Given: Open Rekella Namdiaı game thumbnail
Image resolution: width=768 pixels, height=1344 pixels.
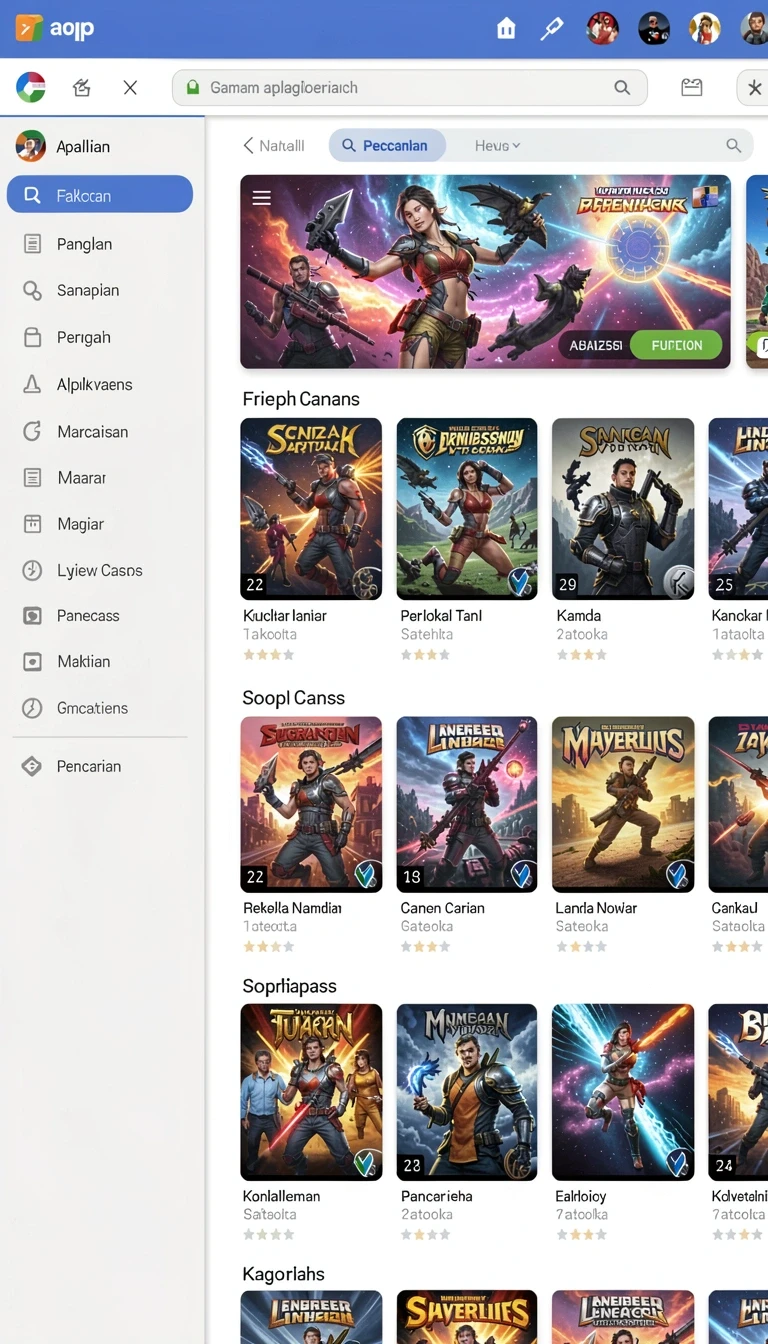Looking at the screenshot, I should 311,804.
